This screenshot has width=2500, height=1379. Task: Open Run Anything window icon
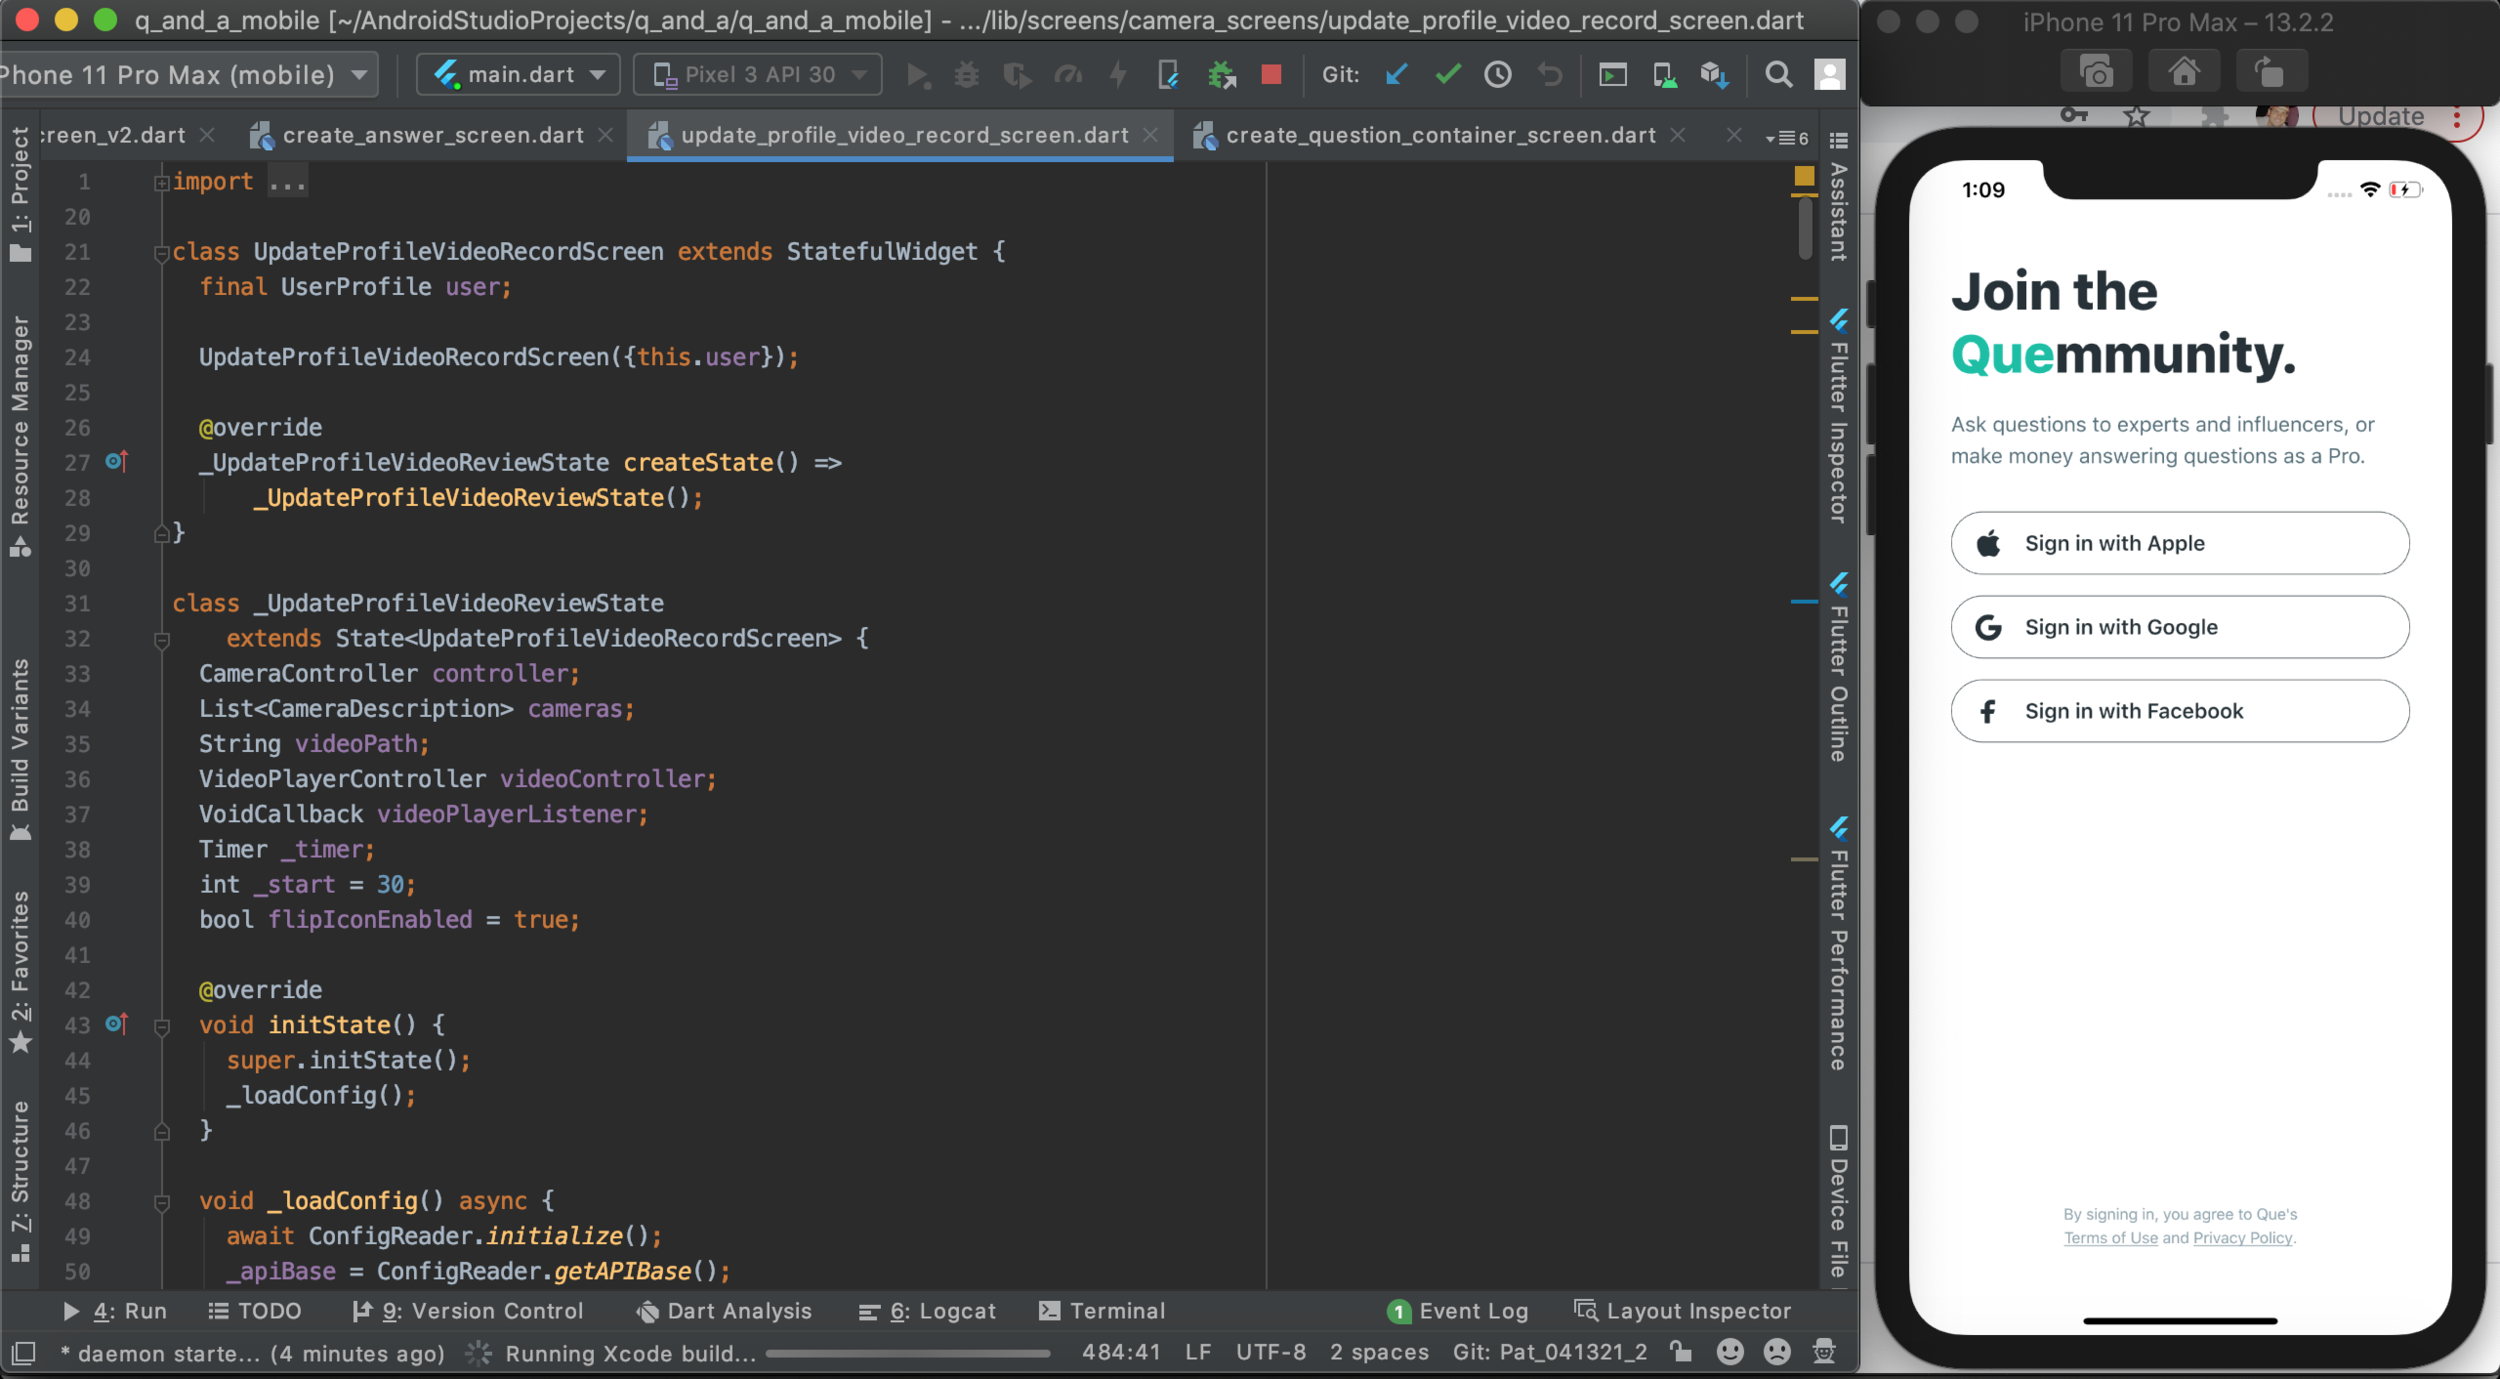[1612, 75]
